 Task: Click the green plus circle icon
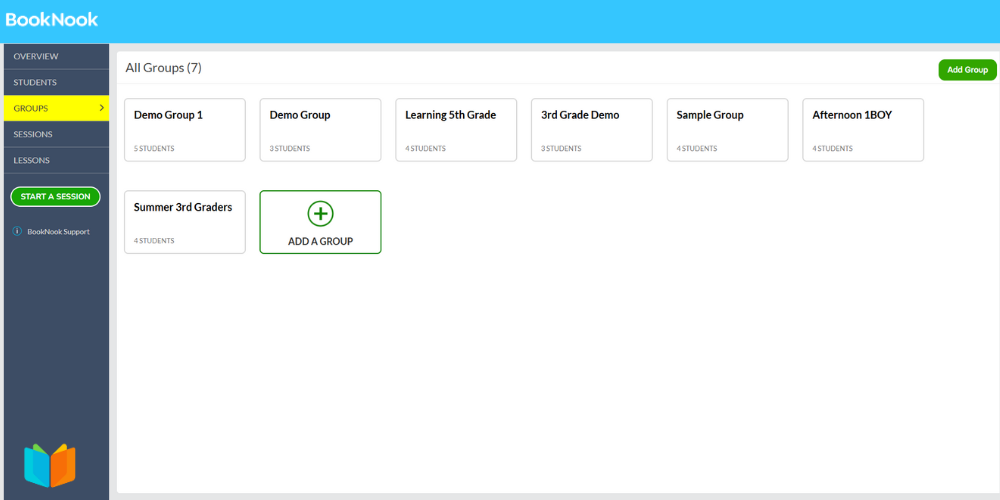pos(320,213)
